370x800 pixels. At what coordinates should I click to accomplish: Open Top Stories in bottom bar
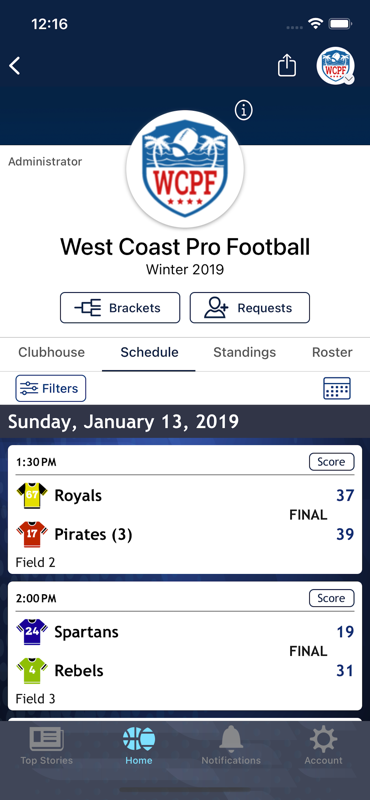pos(46,746)
